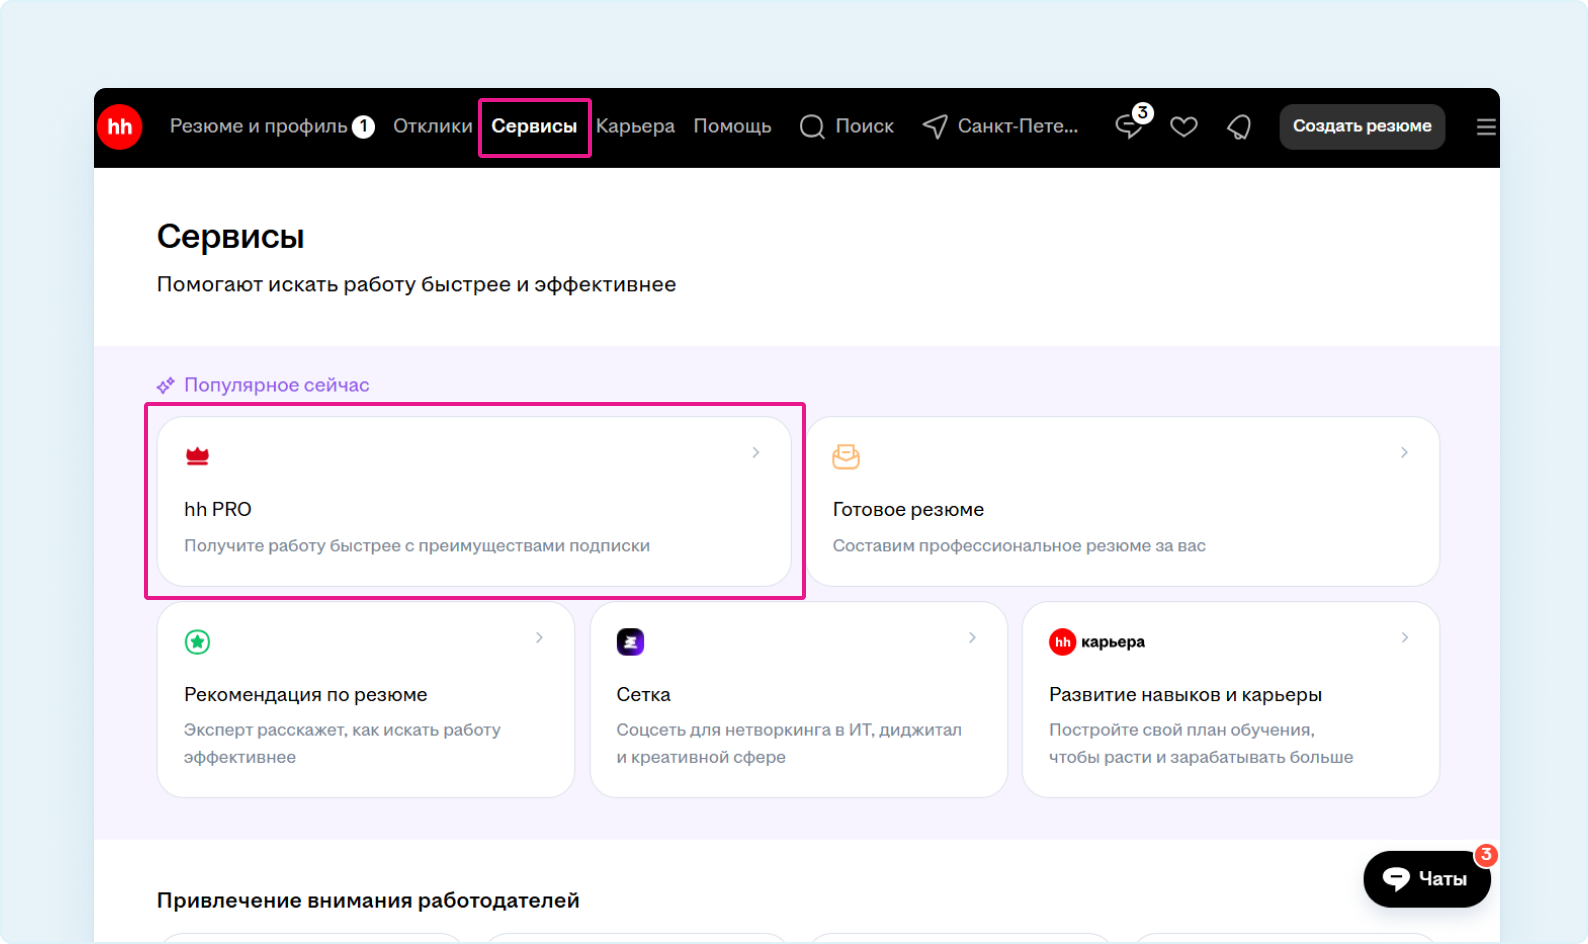Screen dimensions: 1588x944
Task: Go to Отклики in navigation
Action: pyautogui.click(x=432, y=127)
